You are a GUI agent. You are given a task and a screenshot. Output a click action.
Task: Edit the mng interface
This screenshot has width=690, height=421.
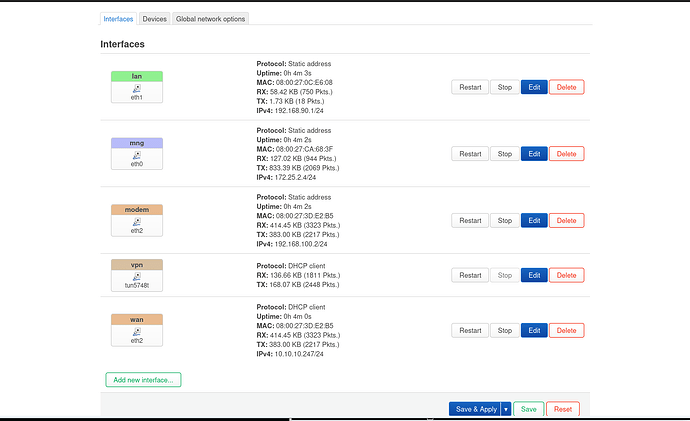(534, 154)
